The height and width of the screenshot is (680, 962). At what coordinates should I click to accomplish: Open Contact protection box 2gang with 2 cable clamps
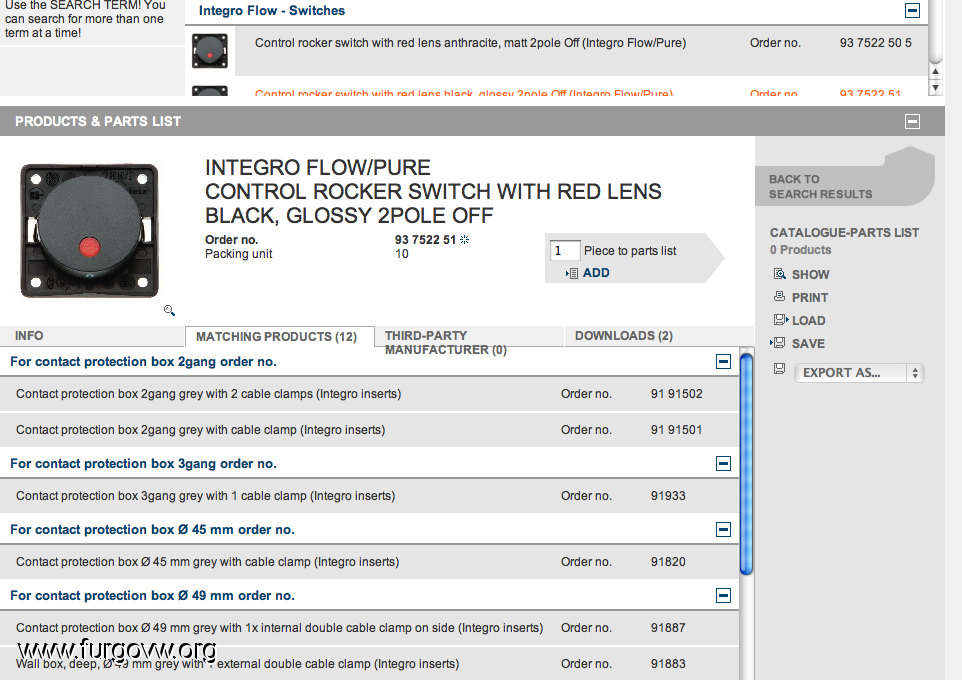(209, 393)
